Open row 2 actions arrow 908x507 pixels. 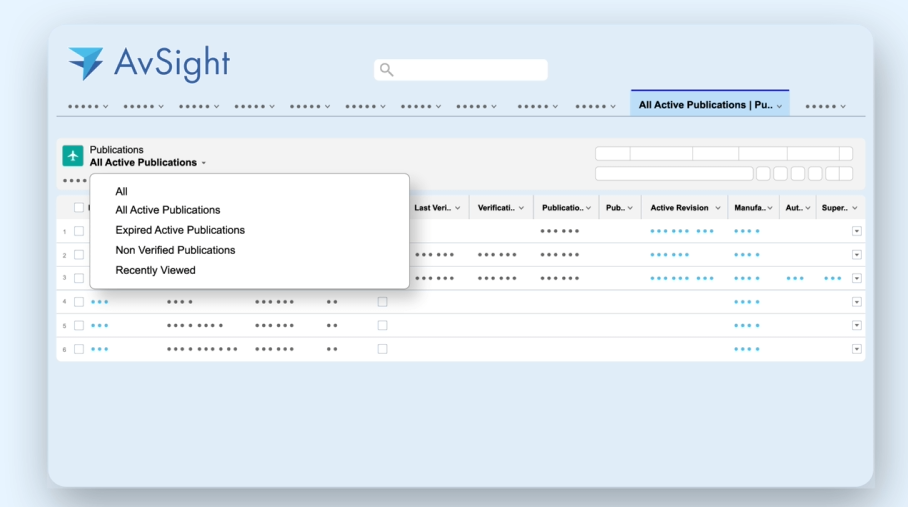856,255
